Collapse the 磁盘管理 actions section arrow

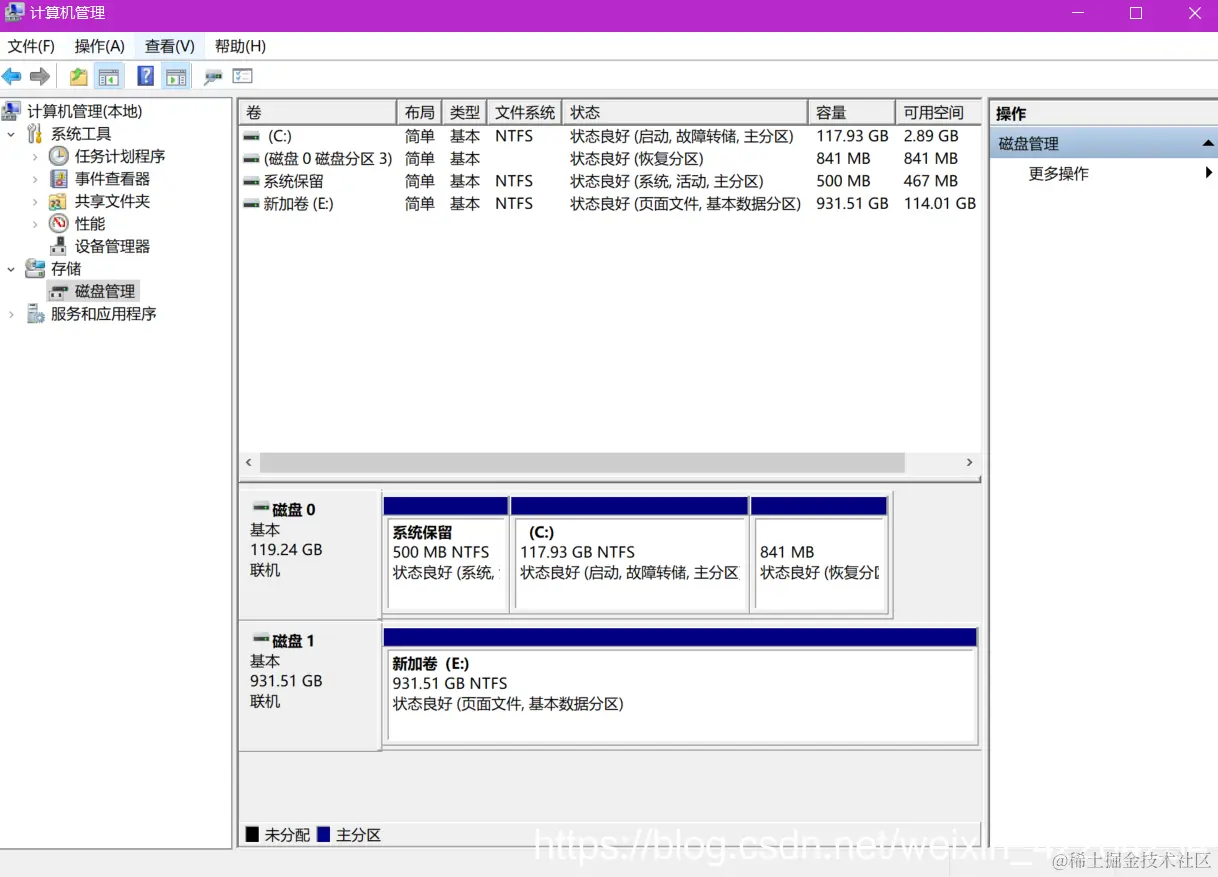click(1208, 144)
